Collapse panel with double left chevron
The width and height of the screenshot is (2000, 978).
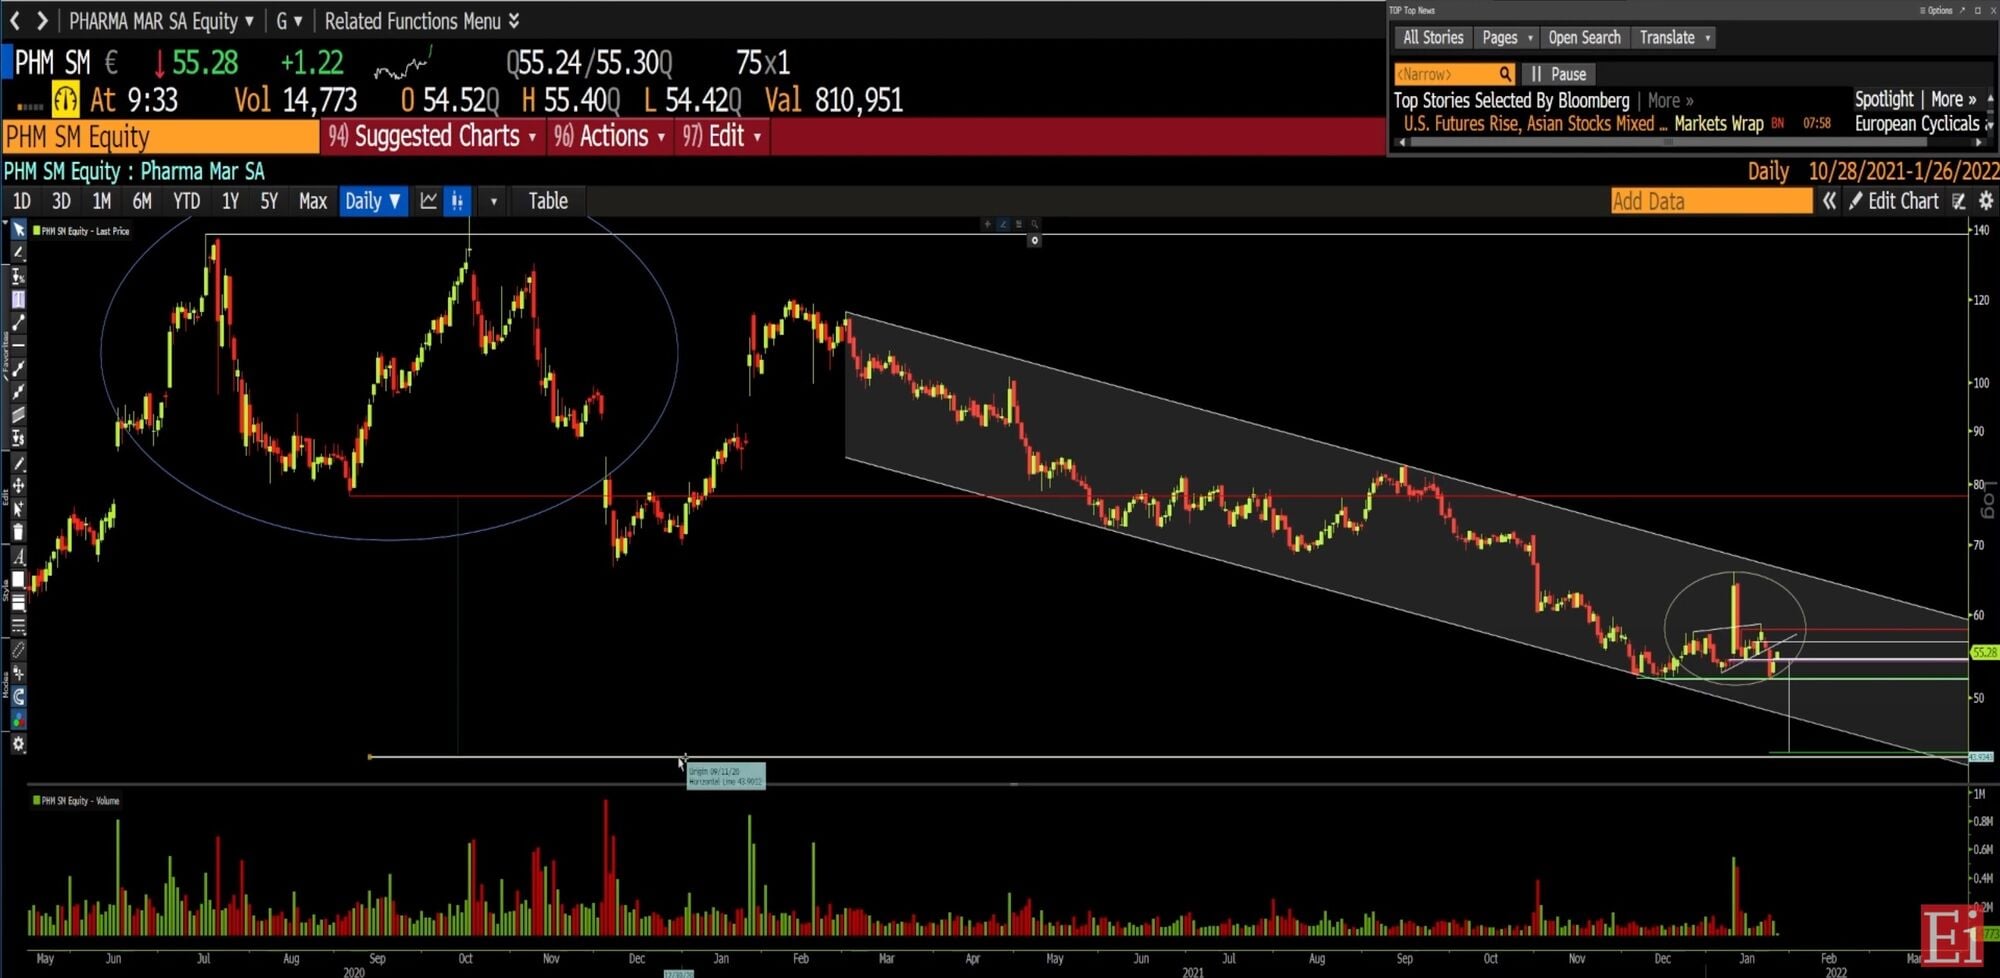(x=1829, y=201)
